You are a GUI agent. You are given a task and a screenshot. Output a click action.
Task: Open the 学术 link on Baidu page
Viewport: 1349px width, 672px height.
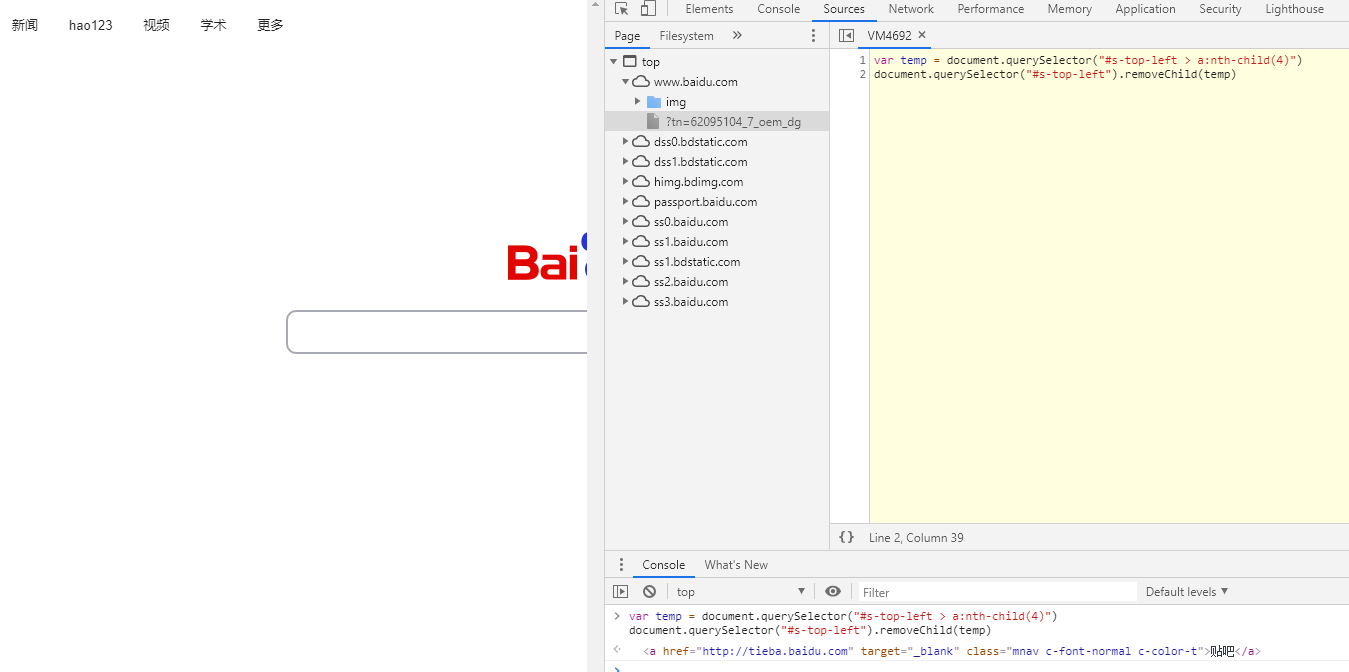(213, 25)
